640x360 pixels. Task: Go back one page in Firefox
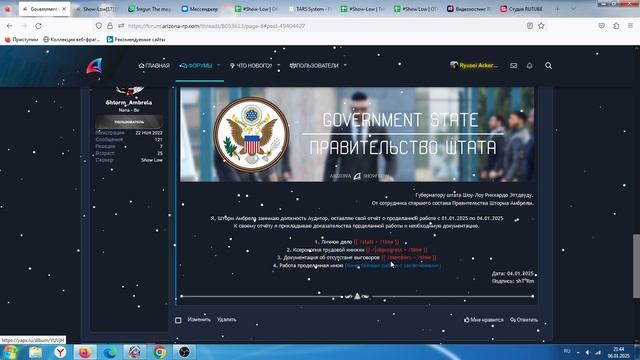tap(9, 26)
